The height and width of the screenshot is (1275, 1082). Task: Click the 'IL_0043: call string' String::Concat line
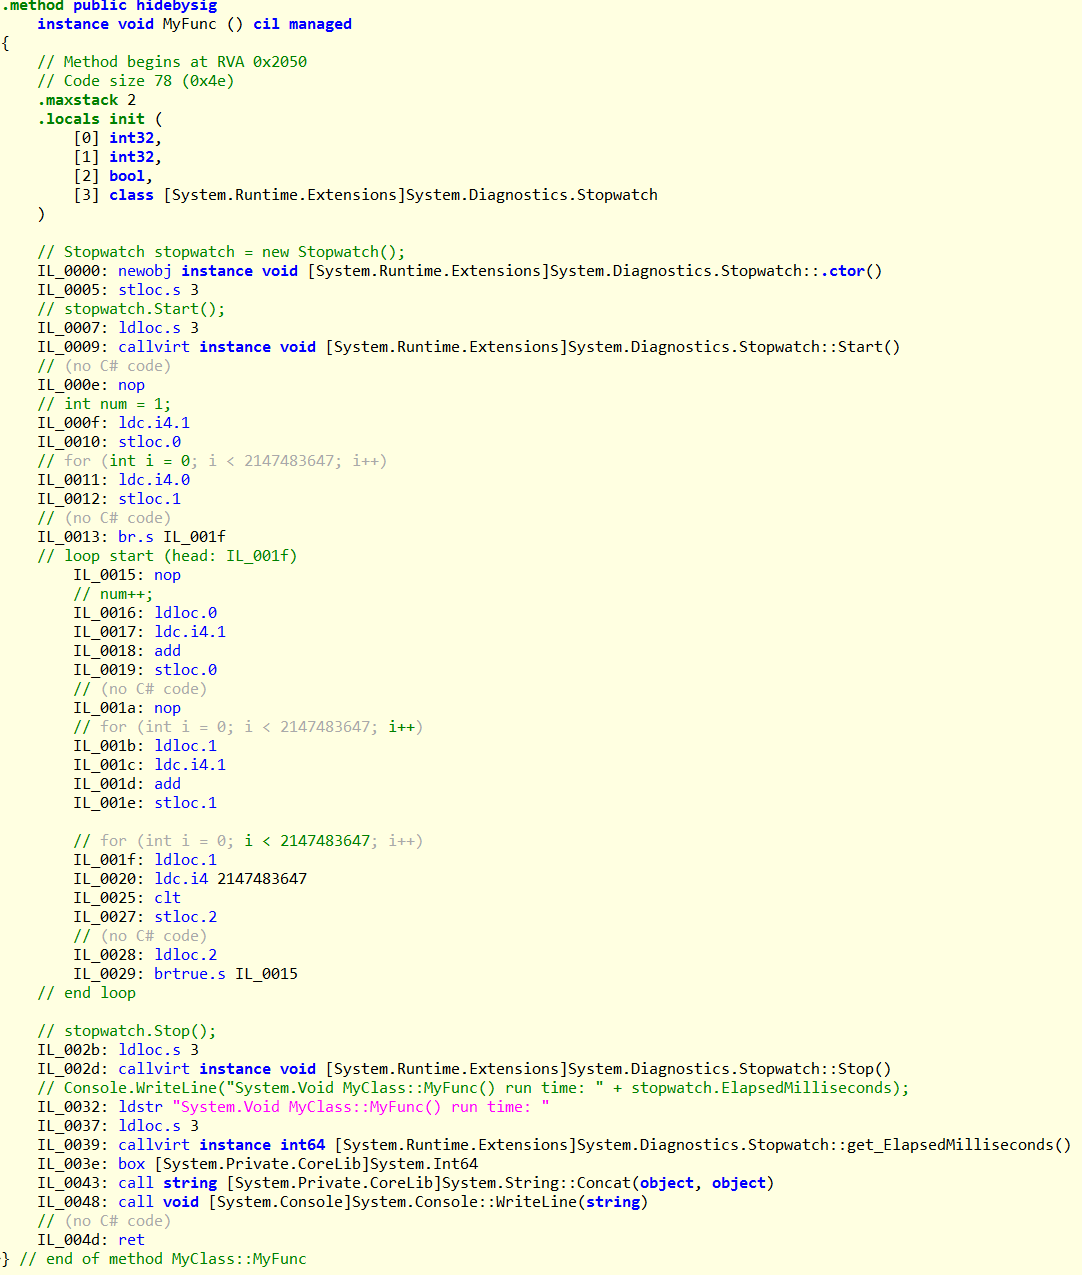tap(406, 1183)
